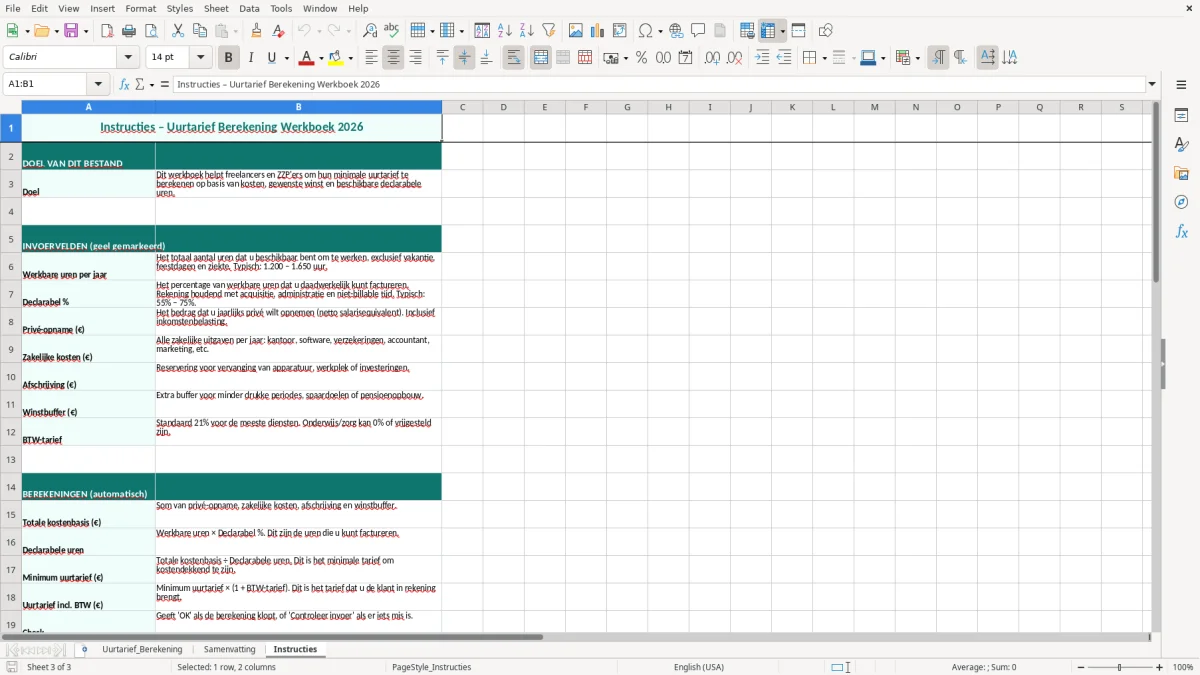Image resolution: width=1200 pixels, height=675 pixels.
Task: Open Find & Replace
Action: [x=370, y=31]
